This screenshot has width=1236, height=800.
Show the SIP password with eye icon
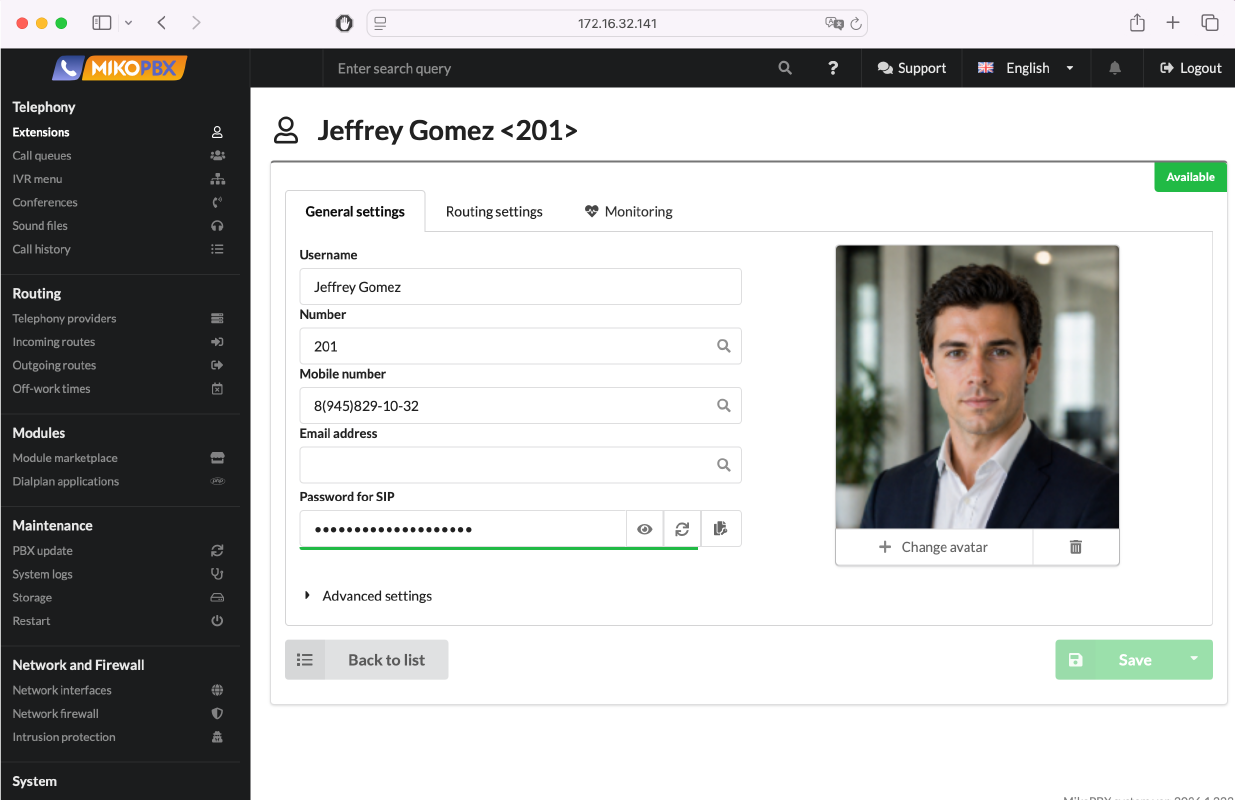click(x=645, y=529)
